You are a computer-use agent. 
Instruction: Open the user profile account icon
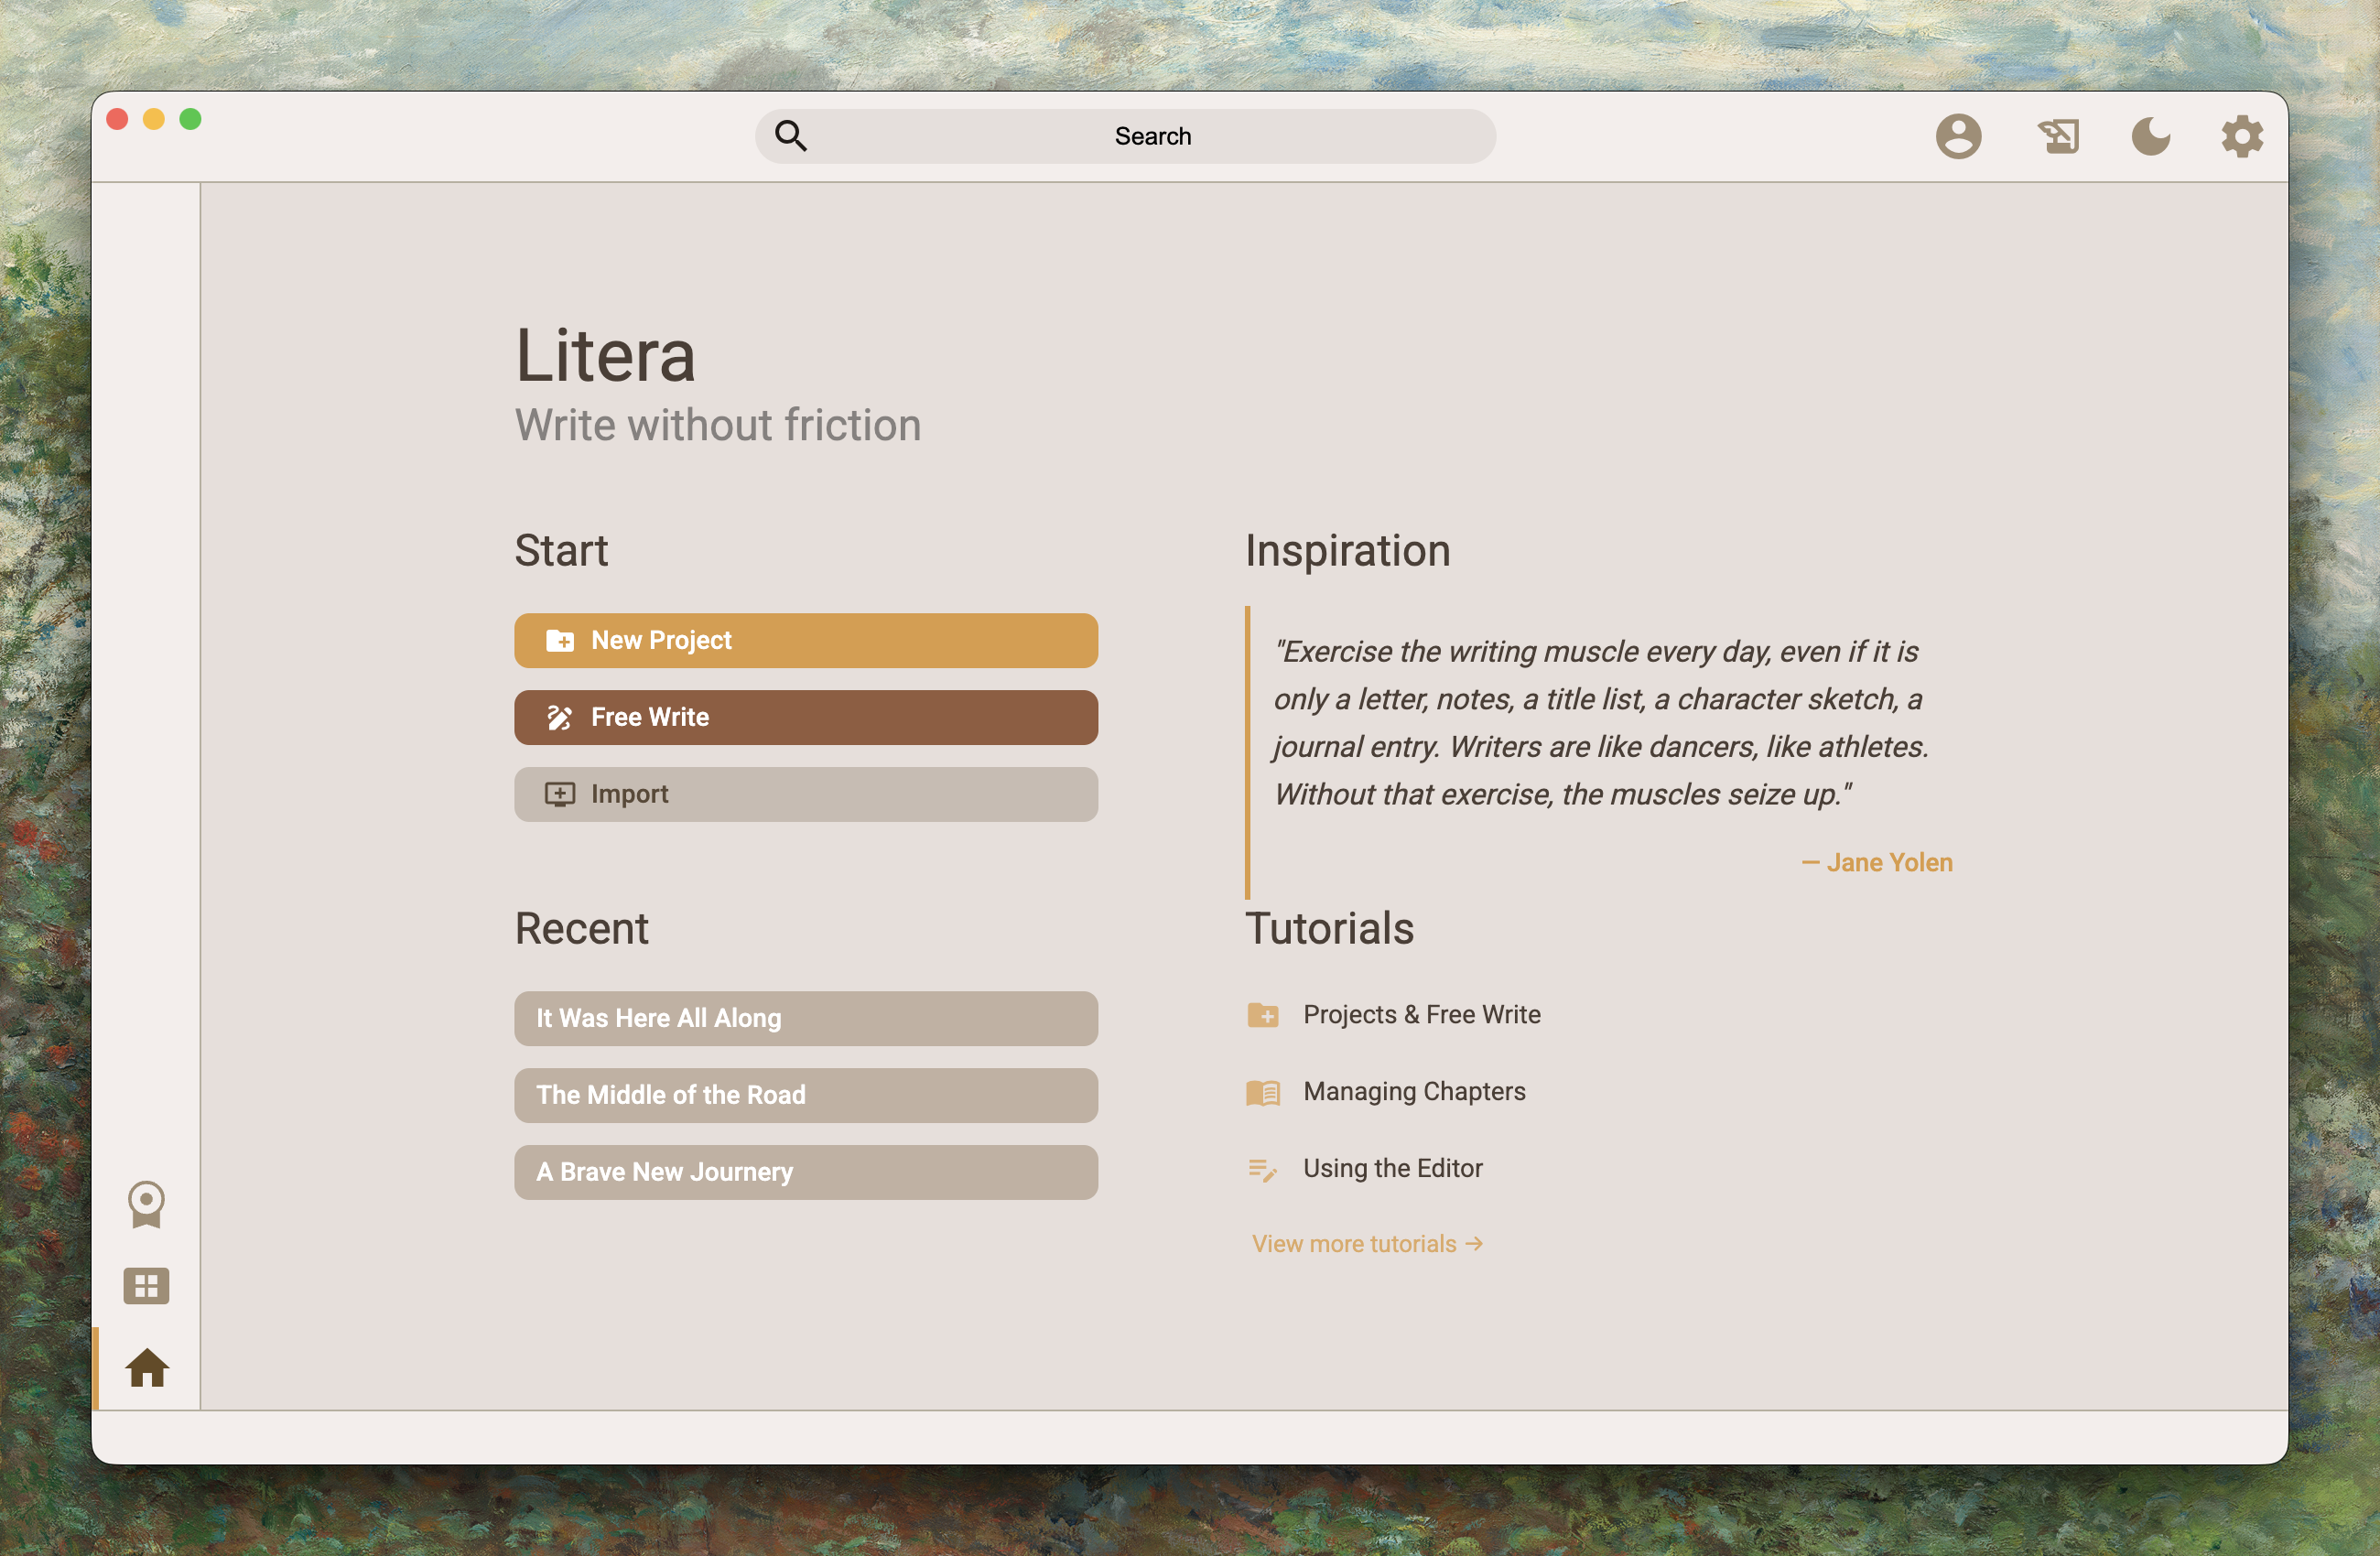(x=1959, y=136)
